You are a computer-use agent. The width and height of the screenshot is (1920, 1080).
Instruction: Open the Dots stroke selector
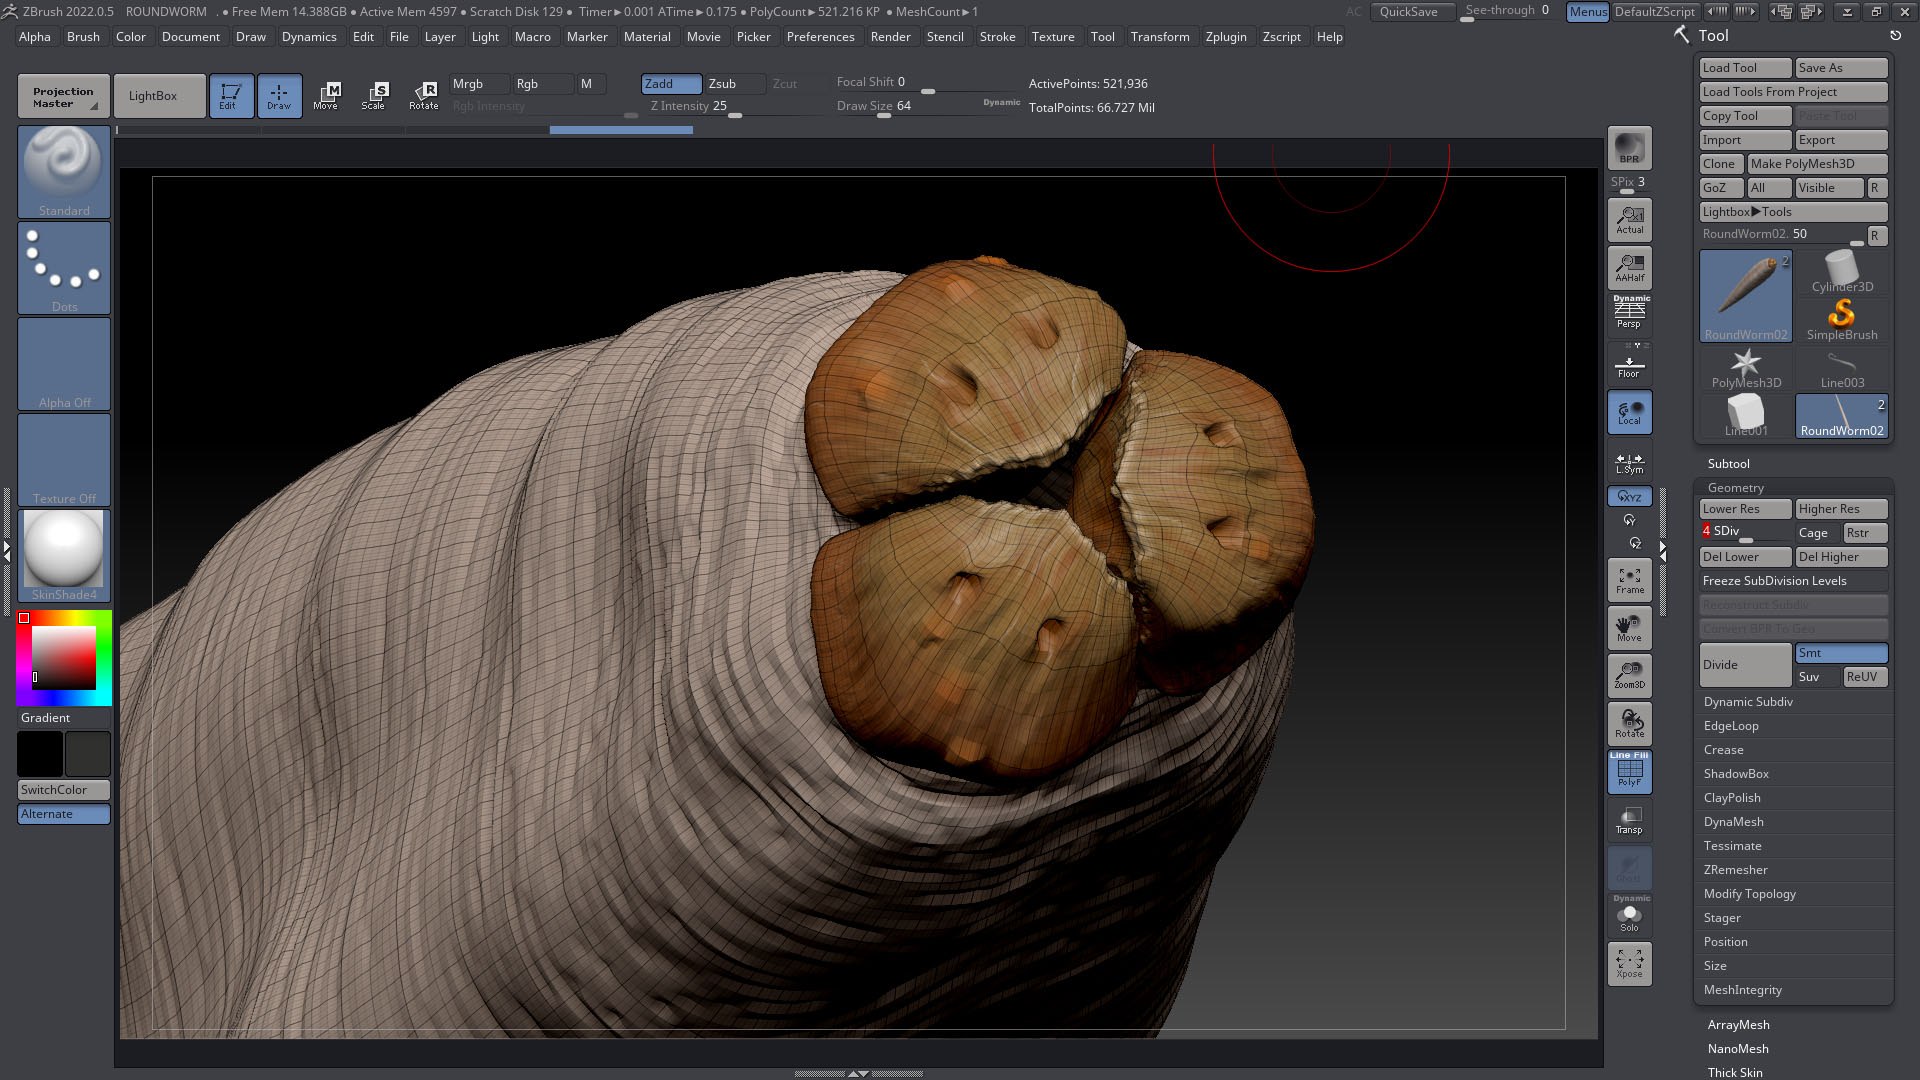tap(64, 267)
